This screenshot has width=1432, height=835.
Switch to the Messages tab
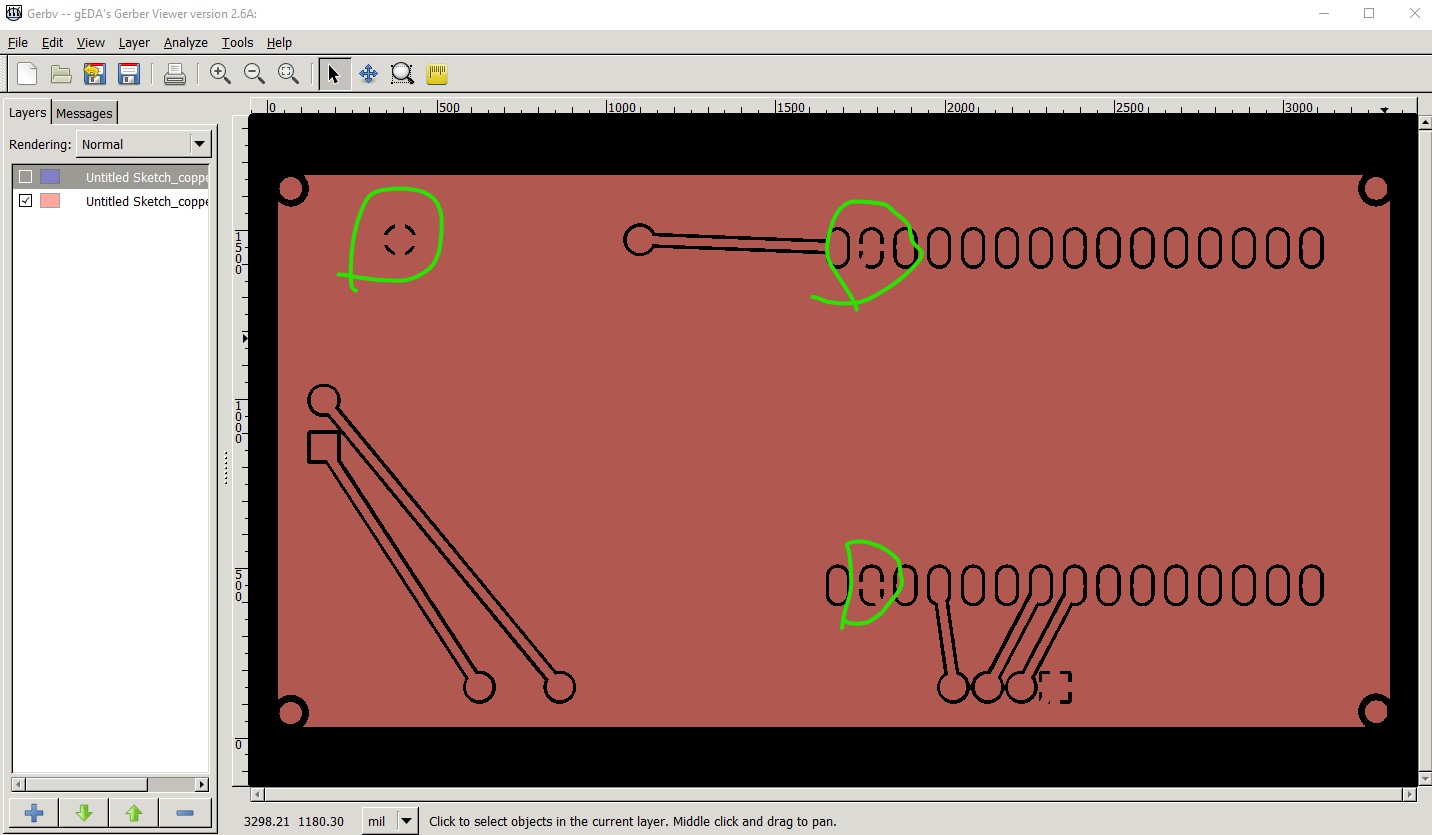(x=84, y=113)
